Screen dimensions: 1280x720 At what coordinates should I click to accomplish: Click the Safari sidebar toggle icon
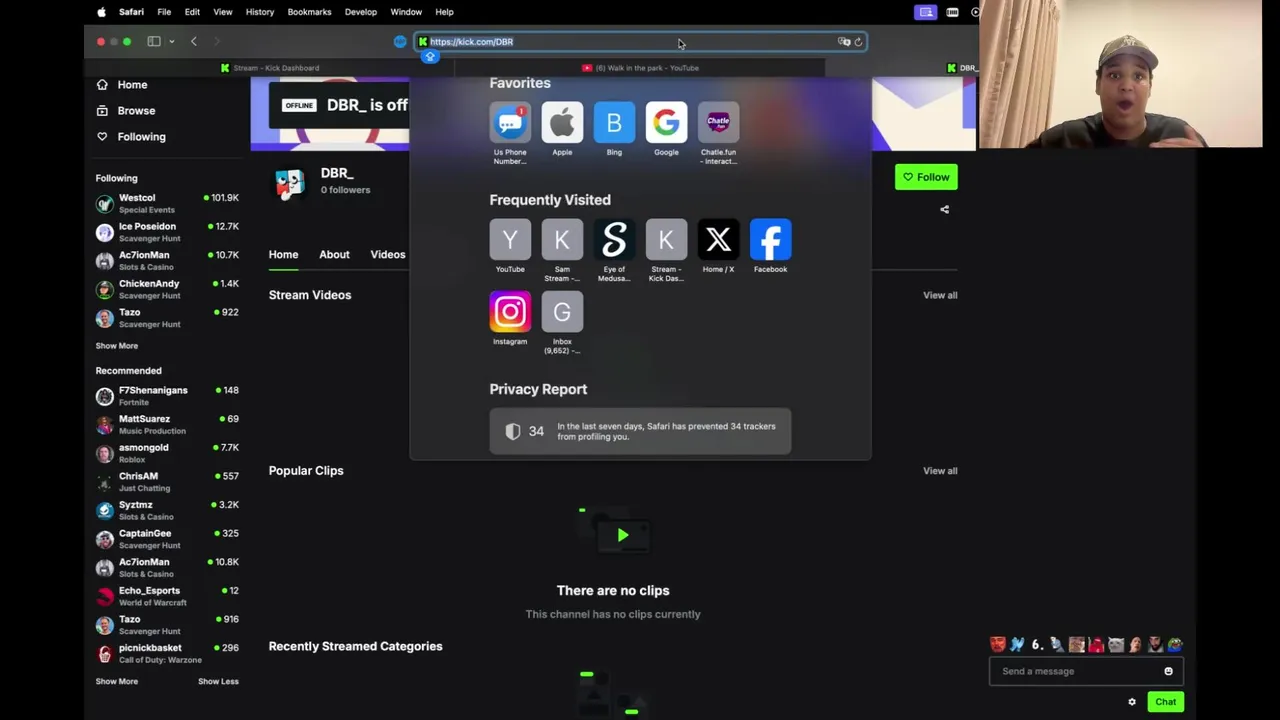[154, 41]
